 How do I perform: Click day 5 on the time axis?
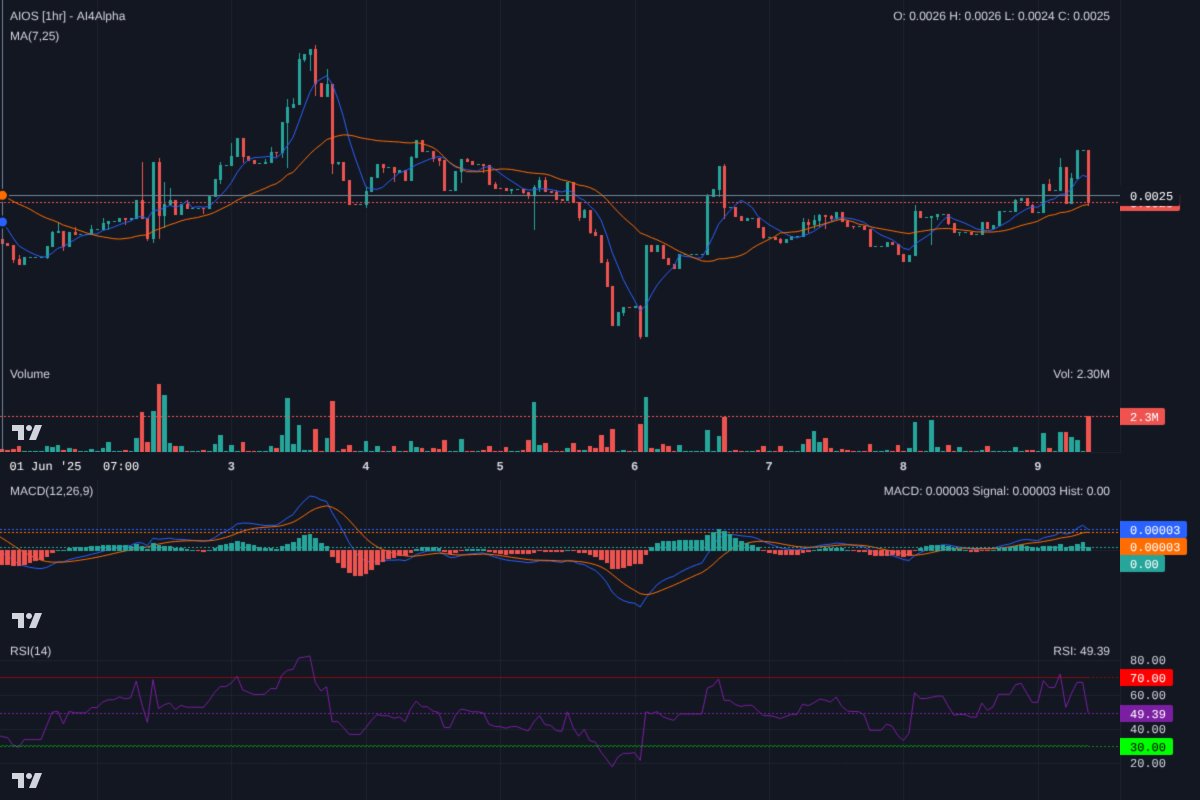[500, 466]
